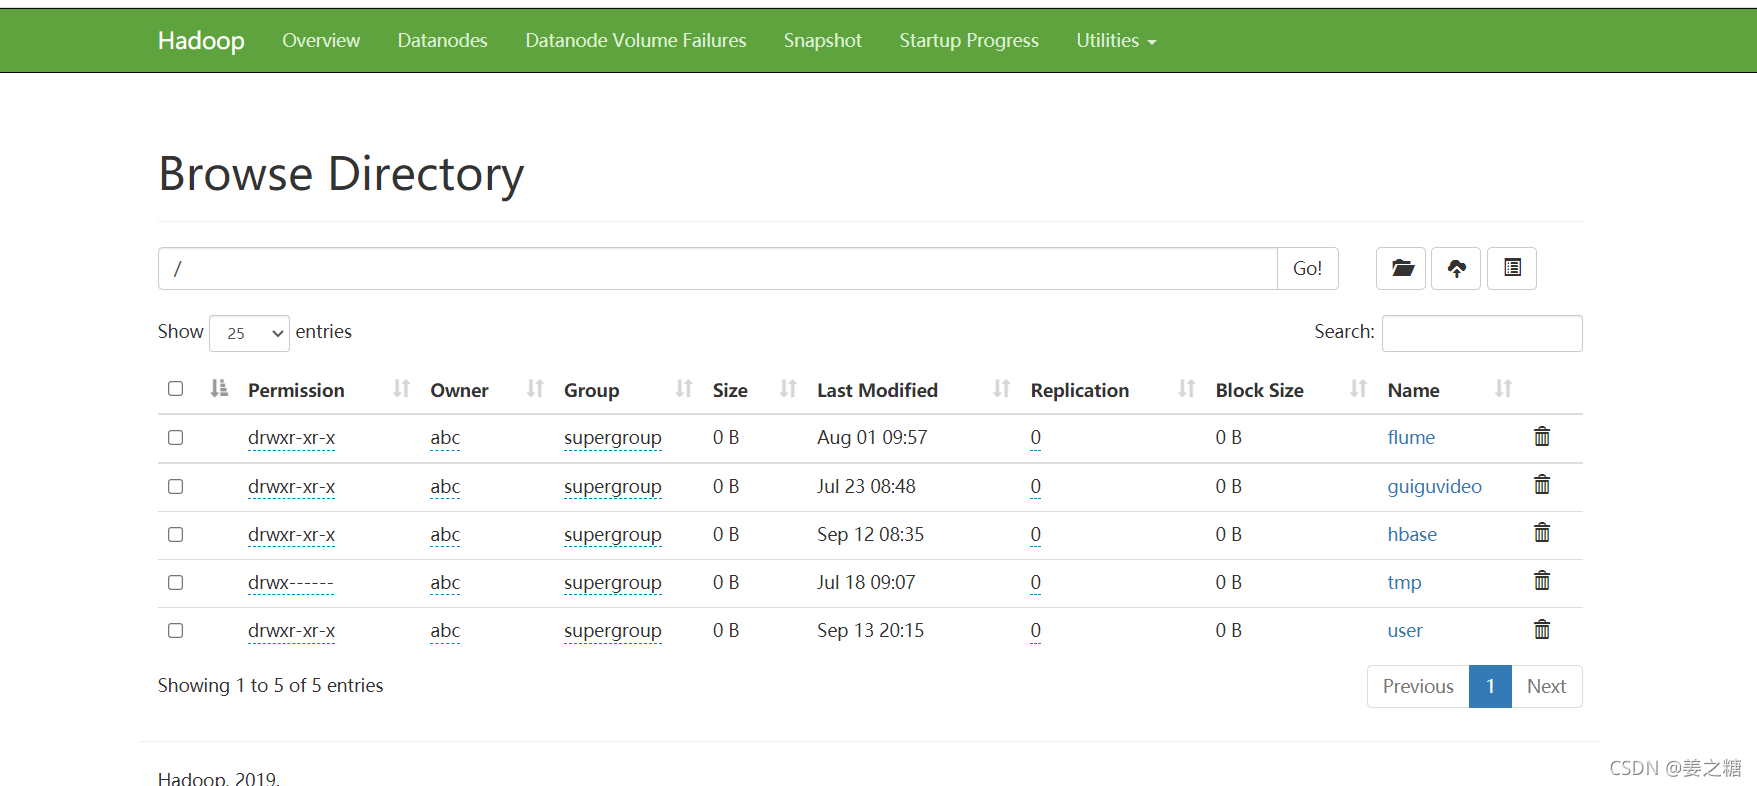The image size is (1757, 786).
Task: Open the user directory link
Action: click(x=1405, y=630)
